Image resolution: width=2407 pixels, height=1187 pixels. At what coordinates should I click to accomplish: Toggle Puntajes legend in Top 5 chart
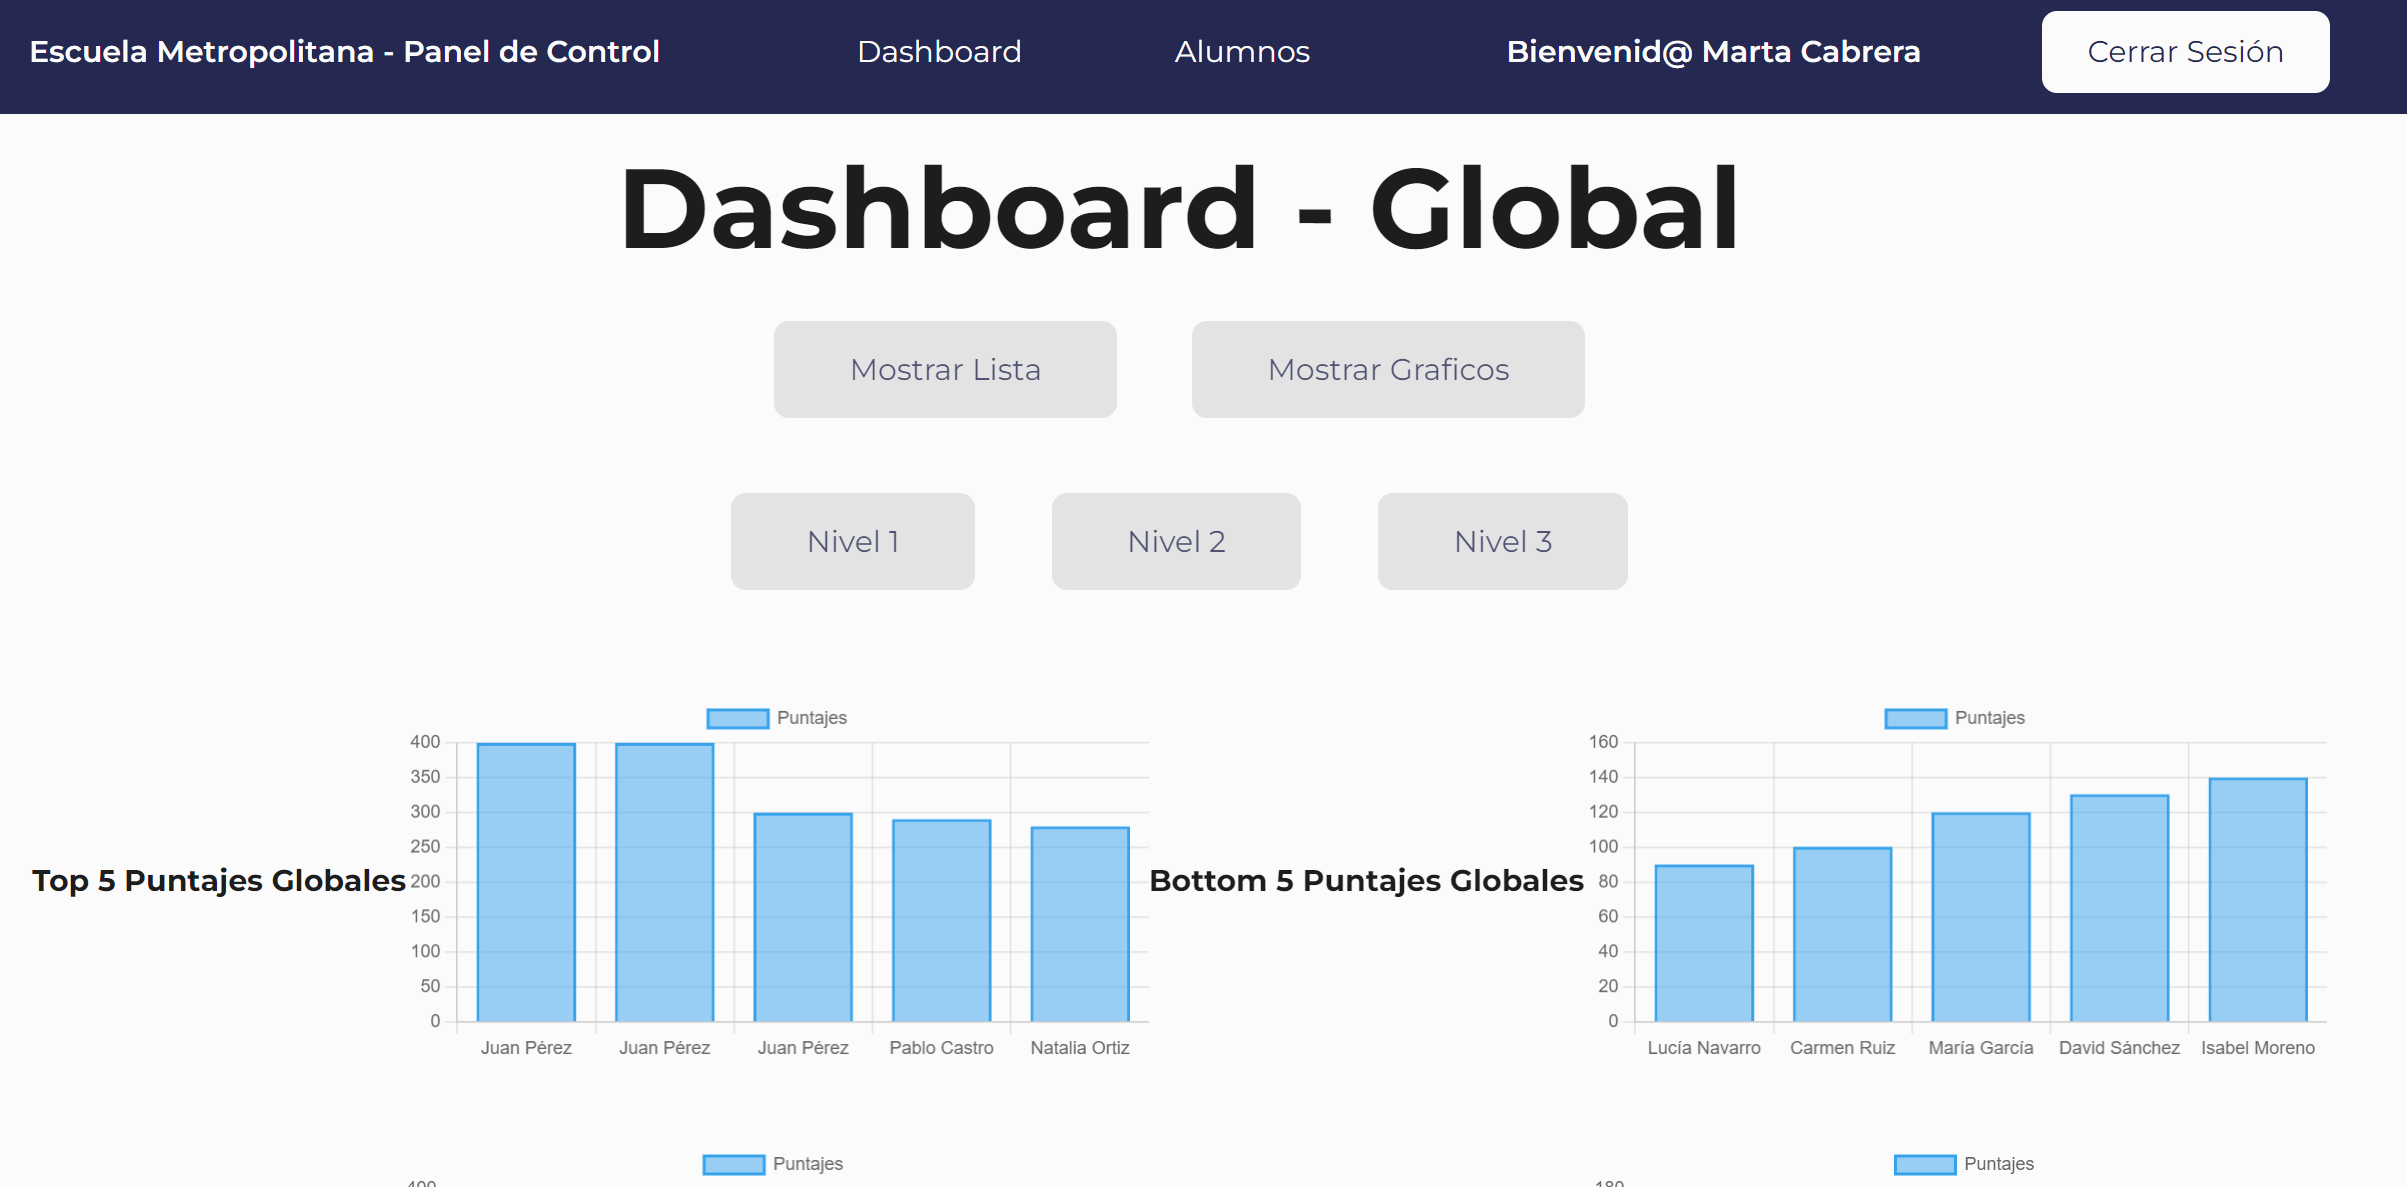777,718
